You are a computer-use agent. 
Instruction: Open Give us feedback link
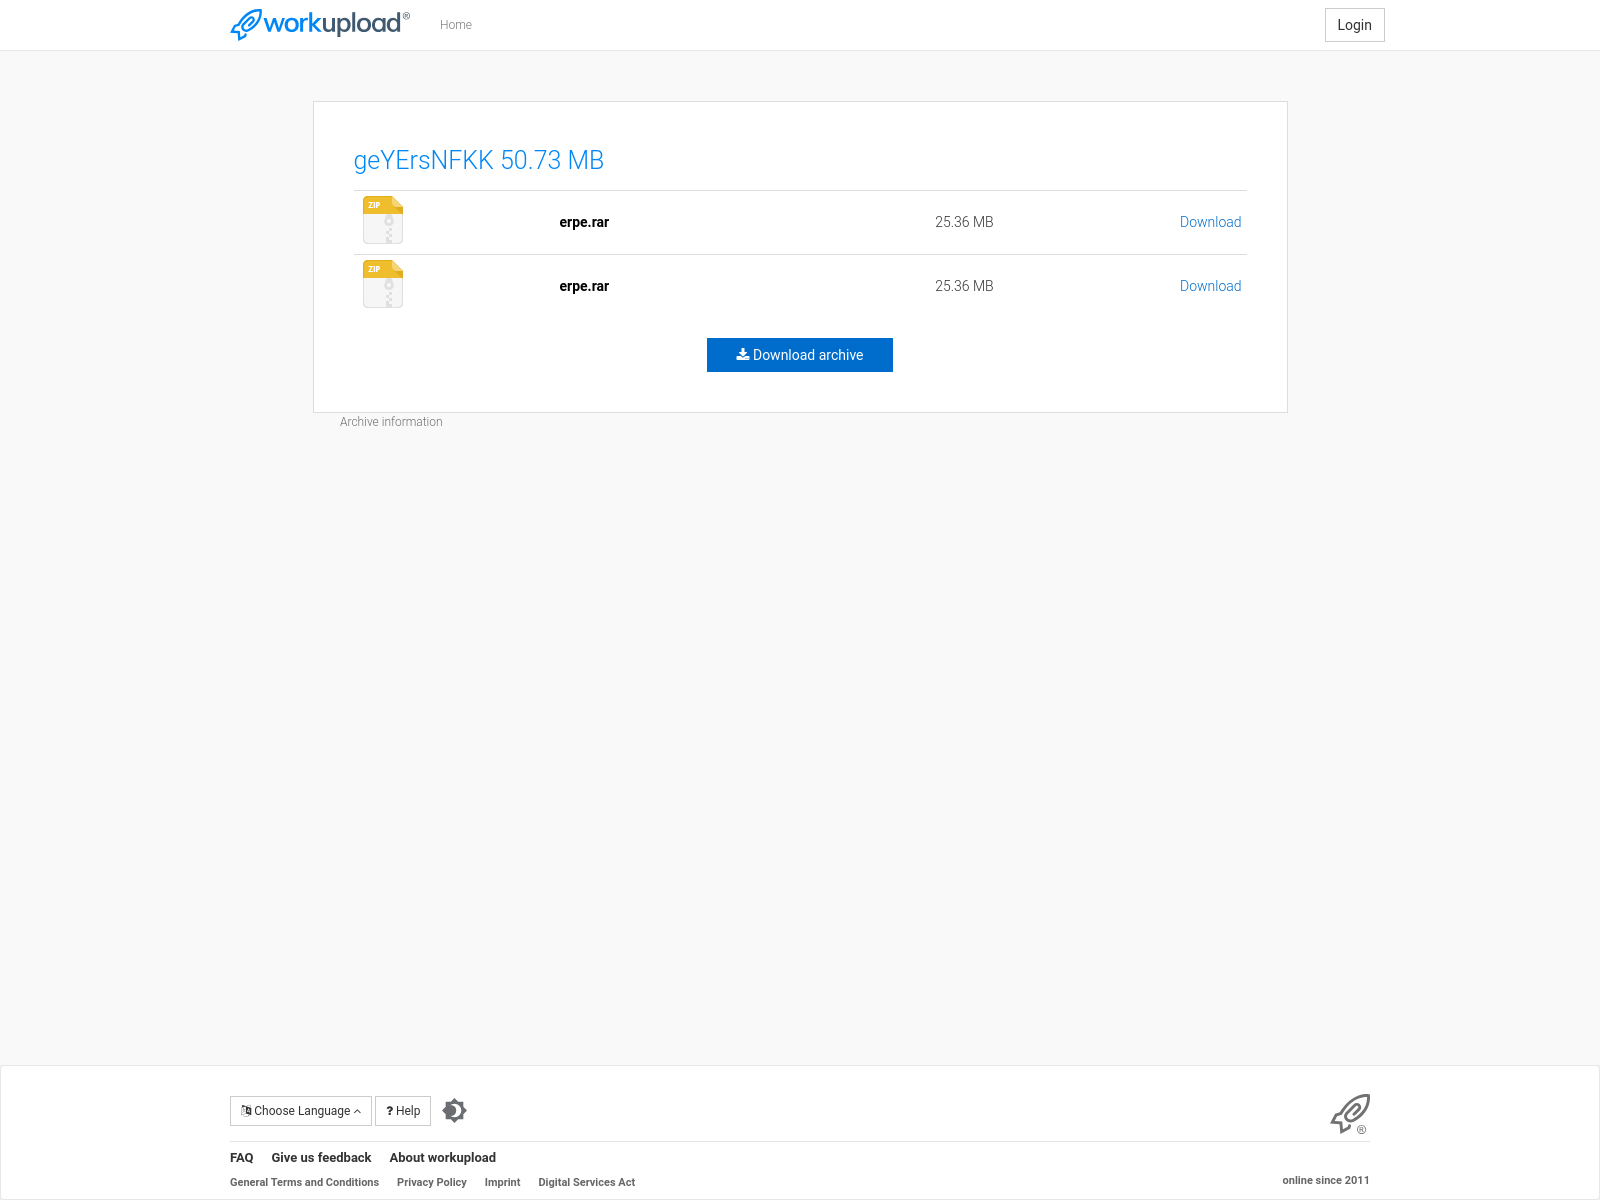(x=321, y=1158)
